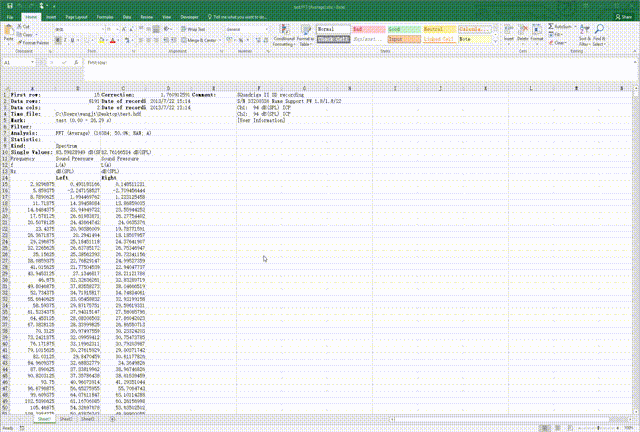Open the Merge & Center dropdown arrow
The image size is (640, 432).
pos(220,40)
